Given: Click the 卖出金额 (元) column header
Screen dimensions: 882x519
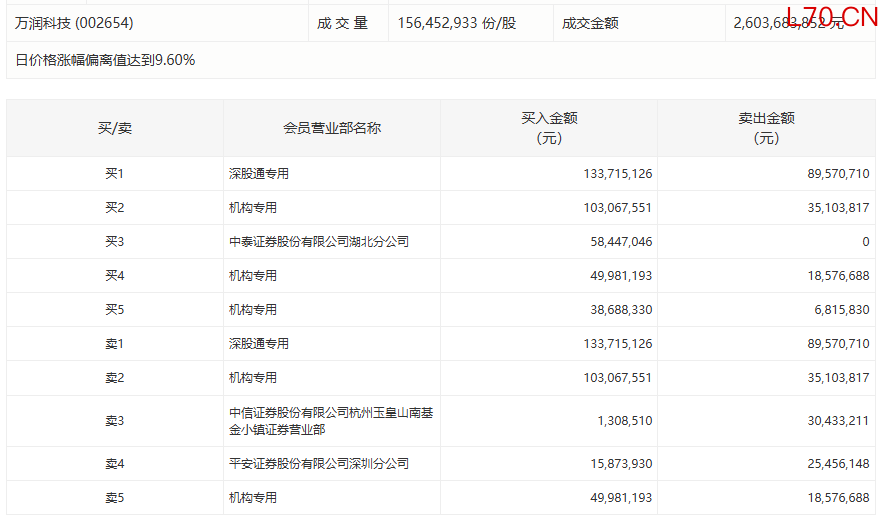Looking at the screenshot, I should click(x=766, y=128).
